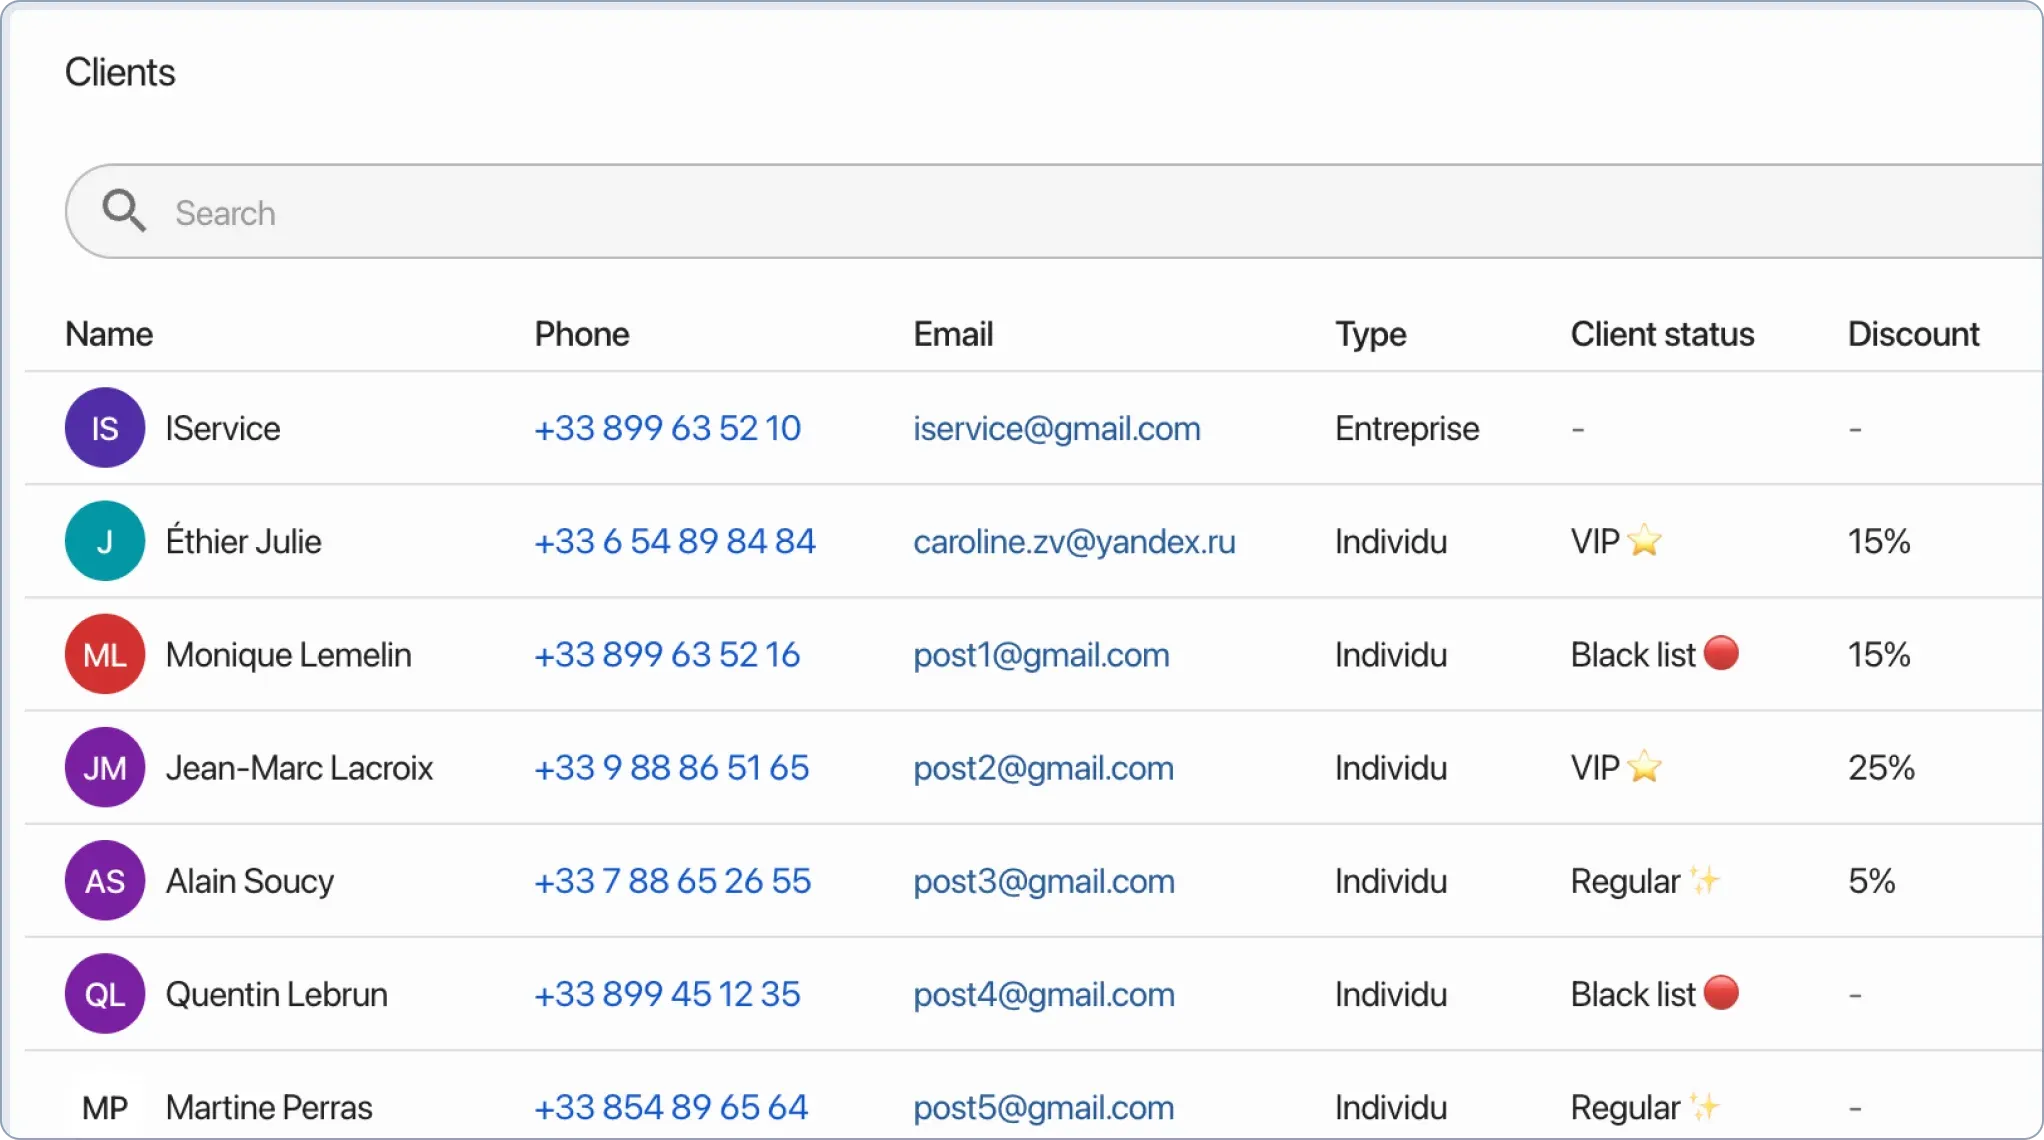Click the magnifying glass search icon

tap(123, 211)
